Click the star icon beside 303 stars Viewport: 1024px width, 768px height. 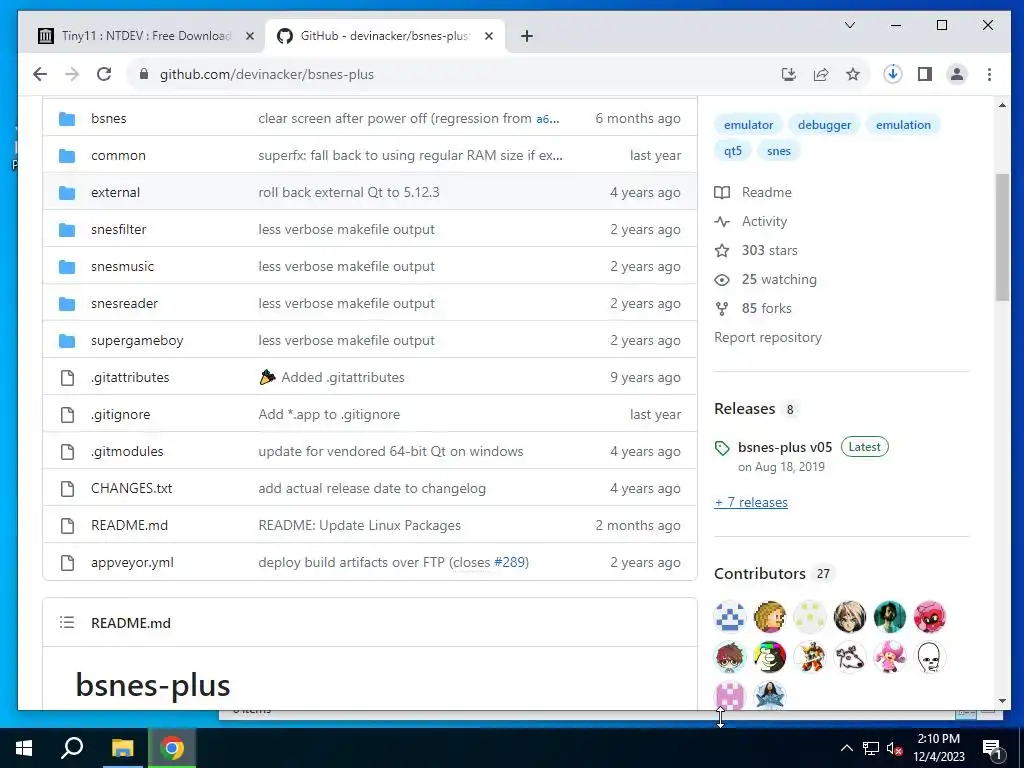[x=722, y=251]
